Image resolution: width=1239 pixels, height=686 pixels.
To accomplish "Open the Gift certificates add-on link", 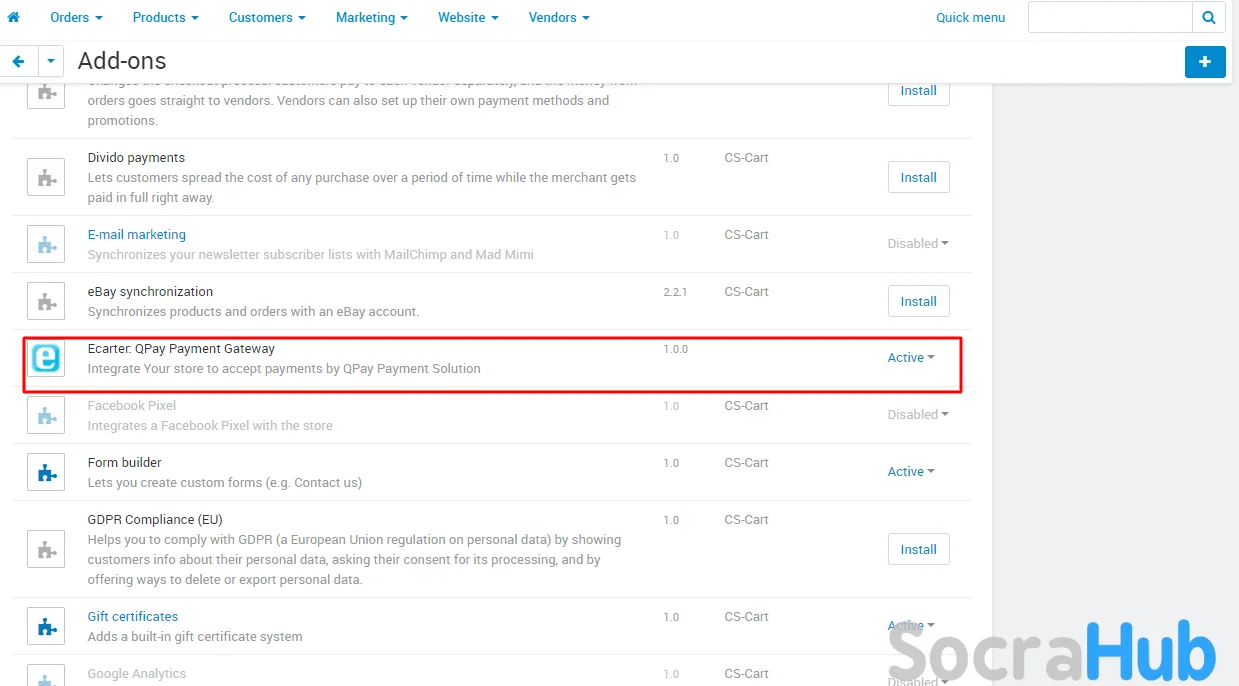I will click(x=133, y=617).
